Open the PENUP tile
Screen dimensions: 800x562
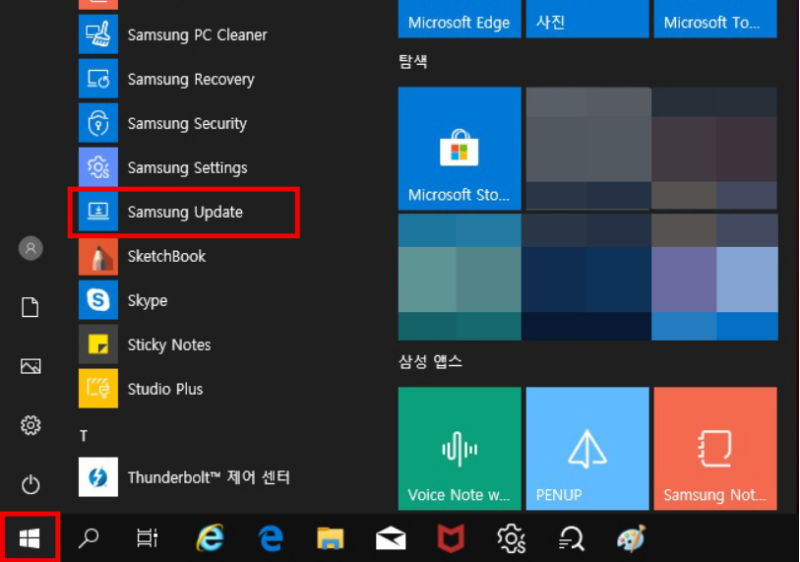pos(587,448)
